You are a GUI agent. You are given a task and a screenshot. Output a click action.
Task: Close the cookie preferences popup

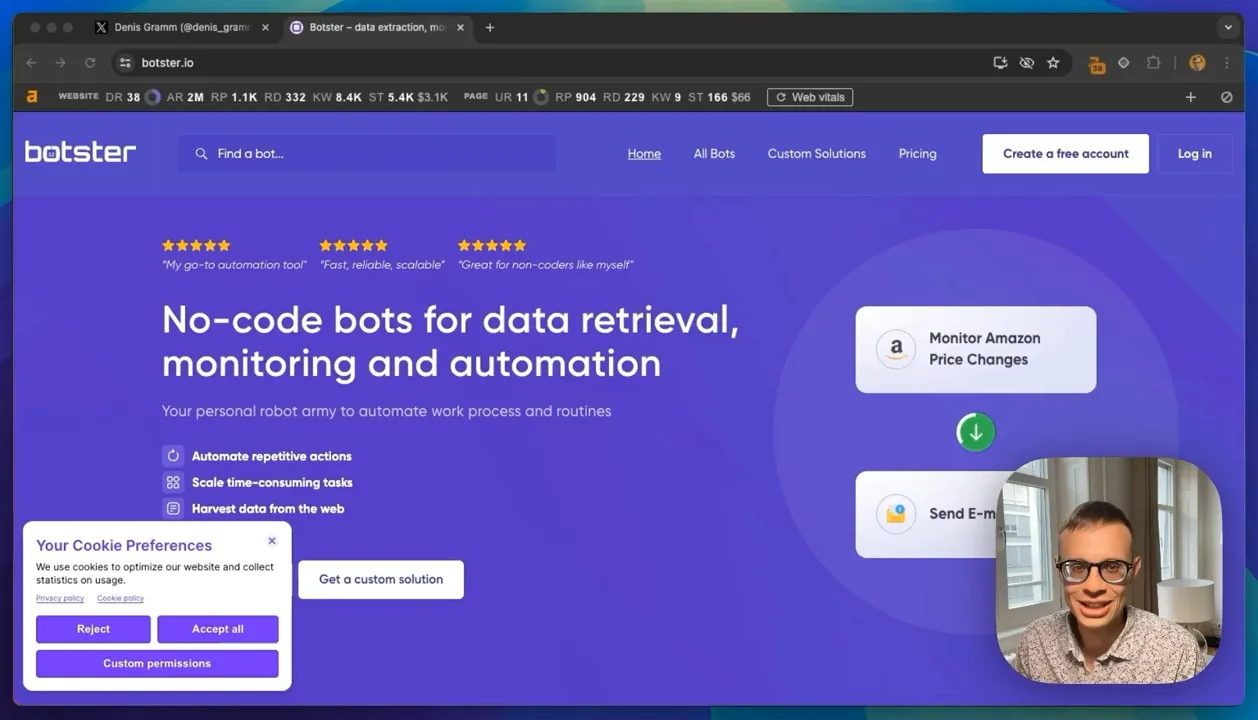point(272,541)
